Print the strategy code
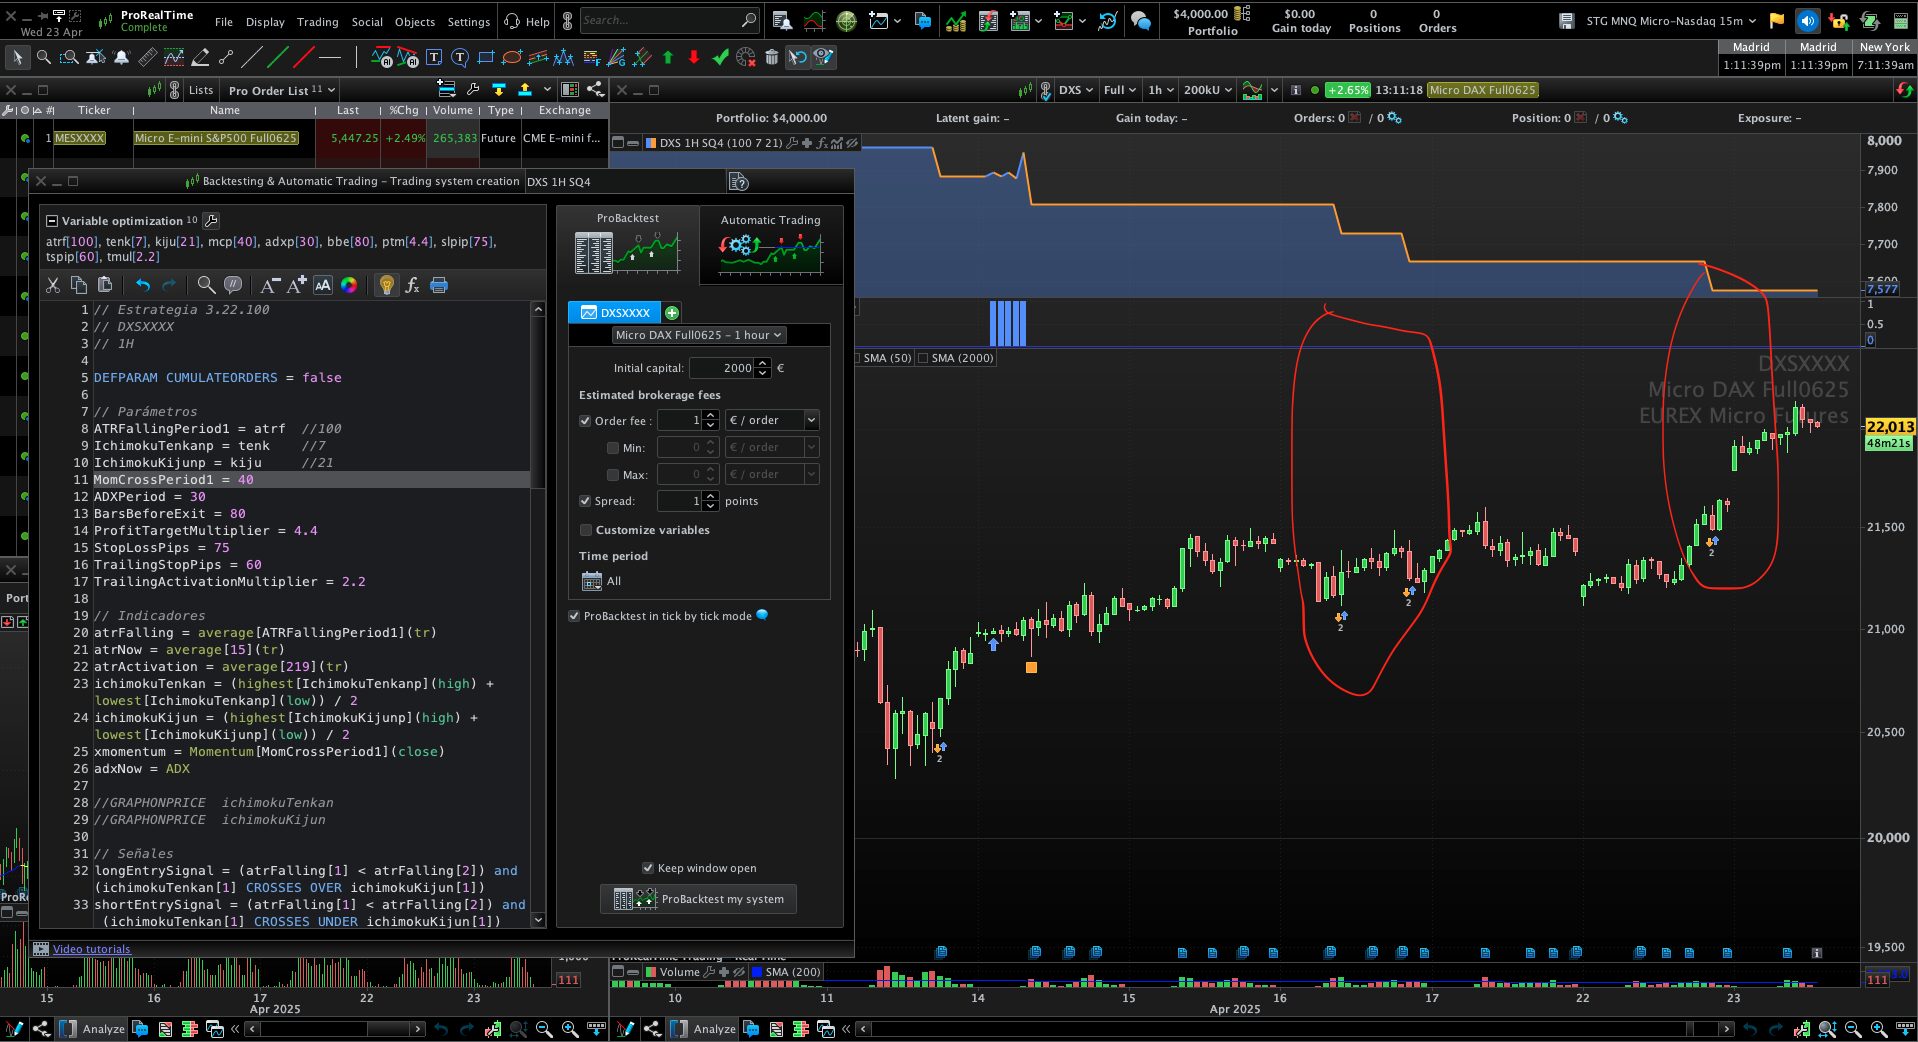The width and height of the screenshot is (1918, 1042). 438,285
